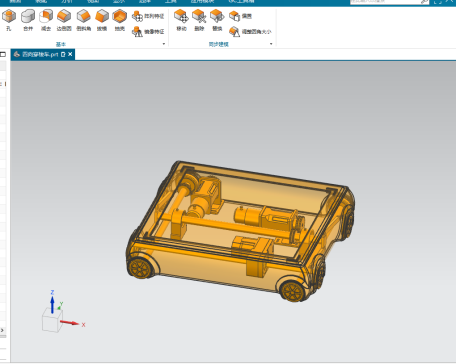Click the Delete Face (删除) icon
The height and width of the screenshot is (364, 456).
(199, 20)
